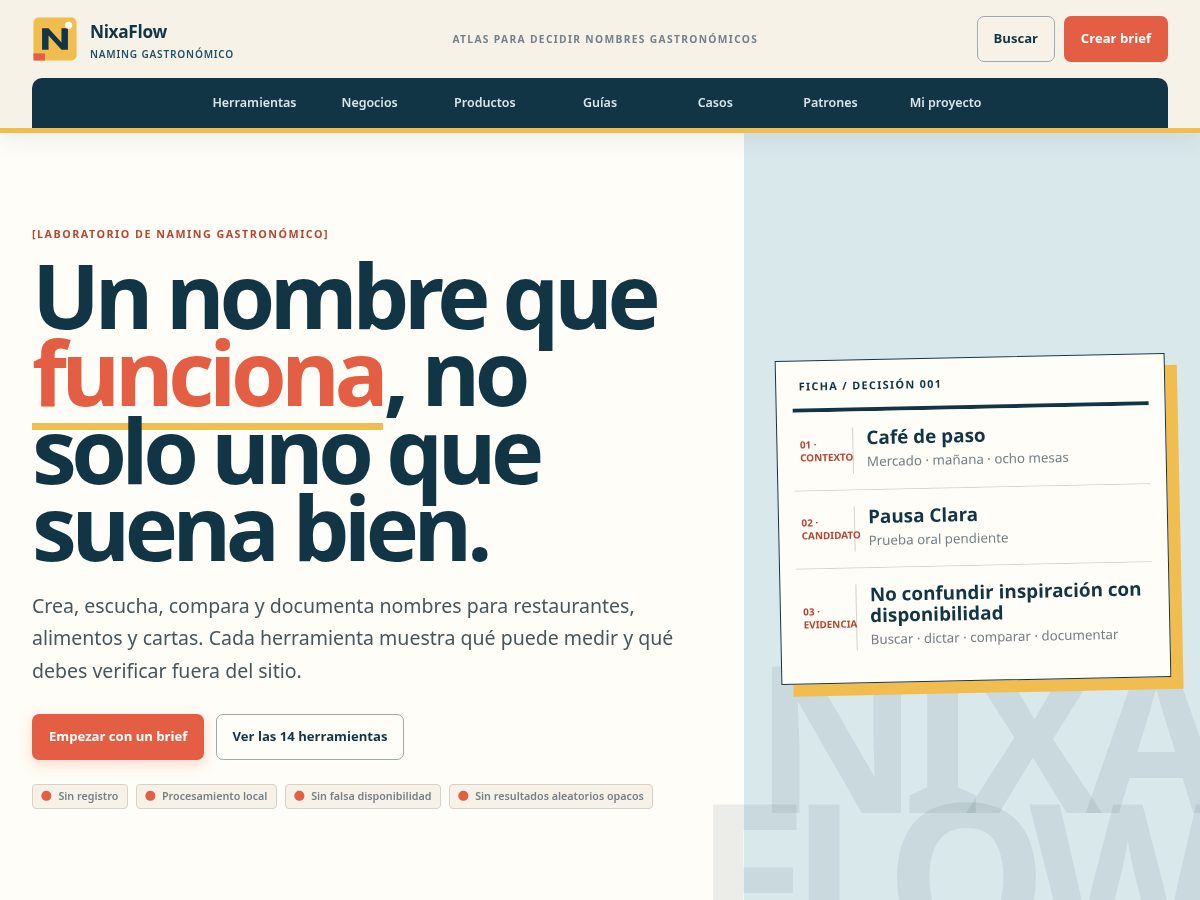
Task: Click the Naming gastronómico subtitle
Action: (x=162, y=54)
